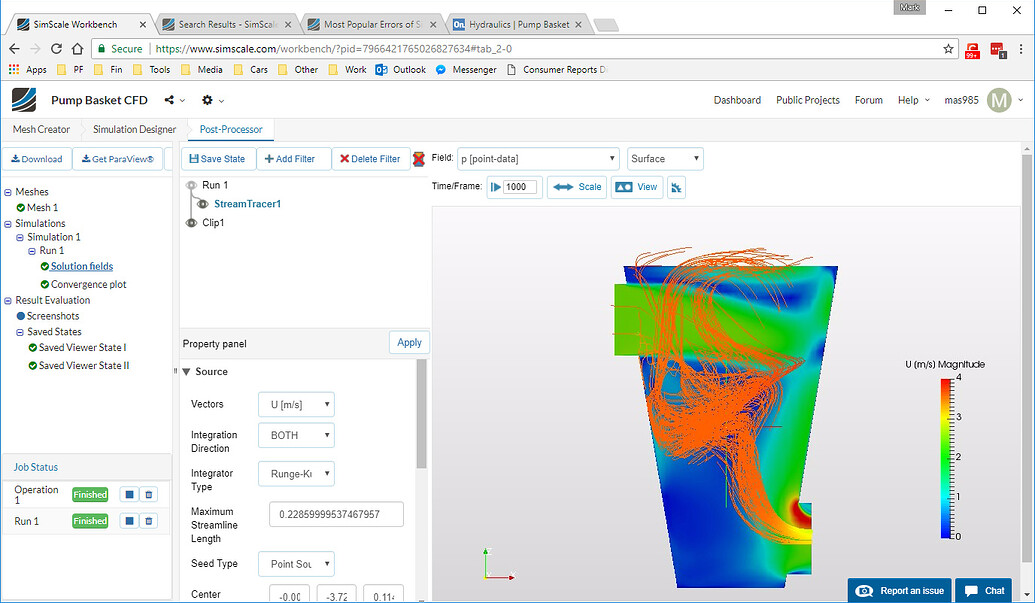Open the Field dropdown showing p [point-data]

click(x=538, y=158)
